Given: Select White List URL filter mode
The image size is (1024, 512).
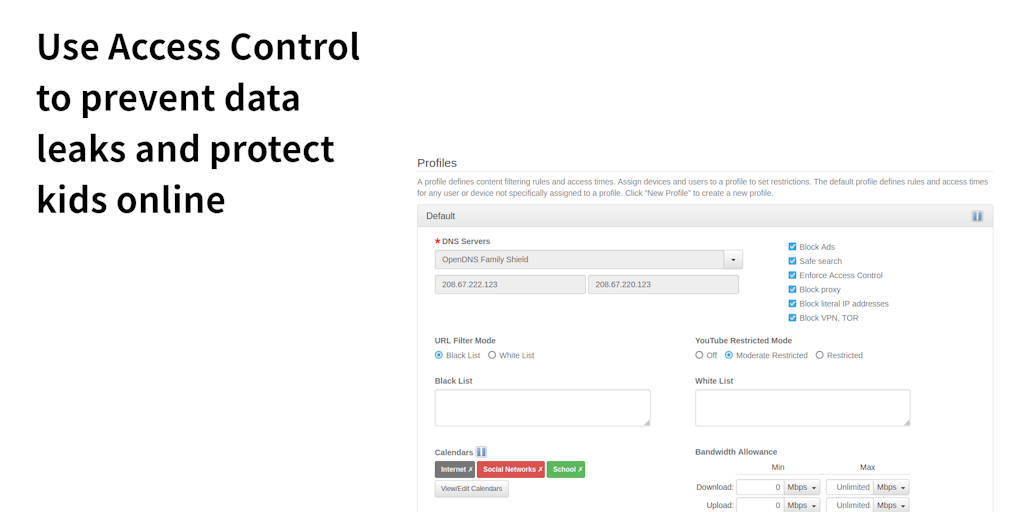Looking at the screenshot, I should click(x=492, y=355).
